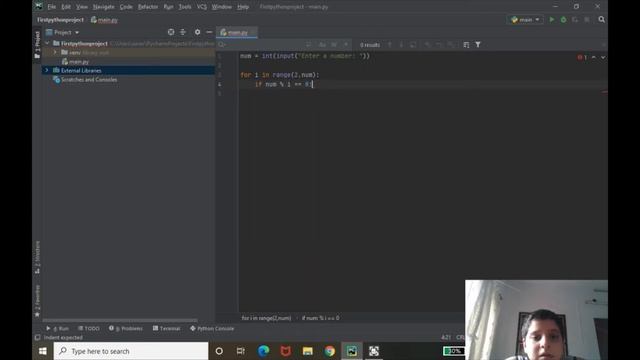Open the Refactor menu
The image size is (640, 360).
[x=148, y=7]
